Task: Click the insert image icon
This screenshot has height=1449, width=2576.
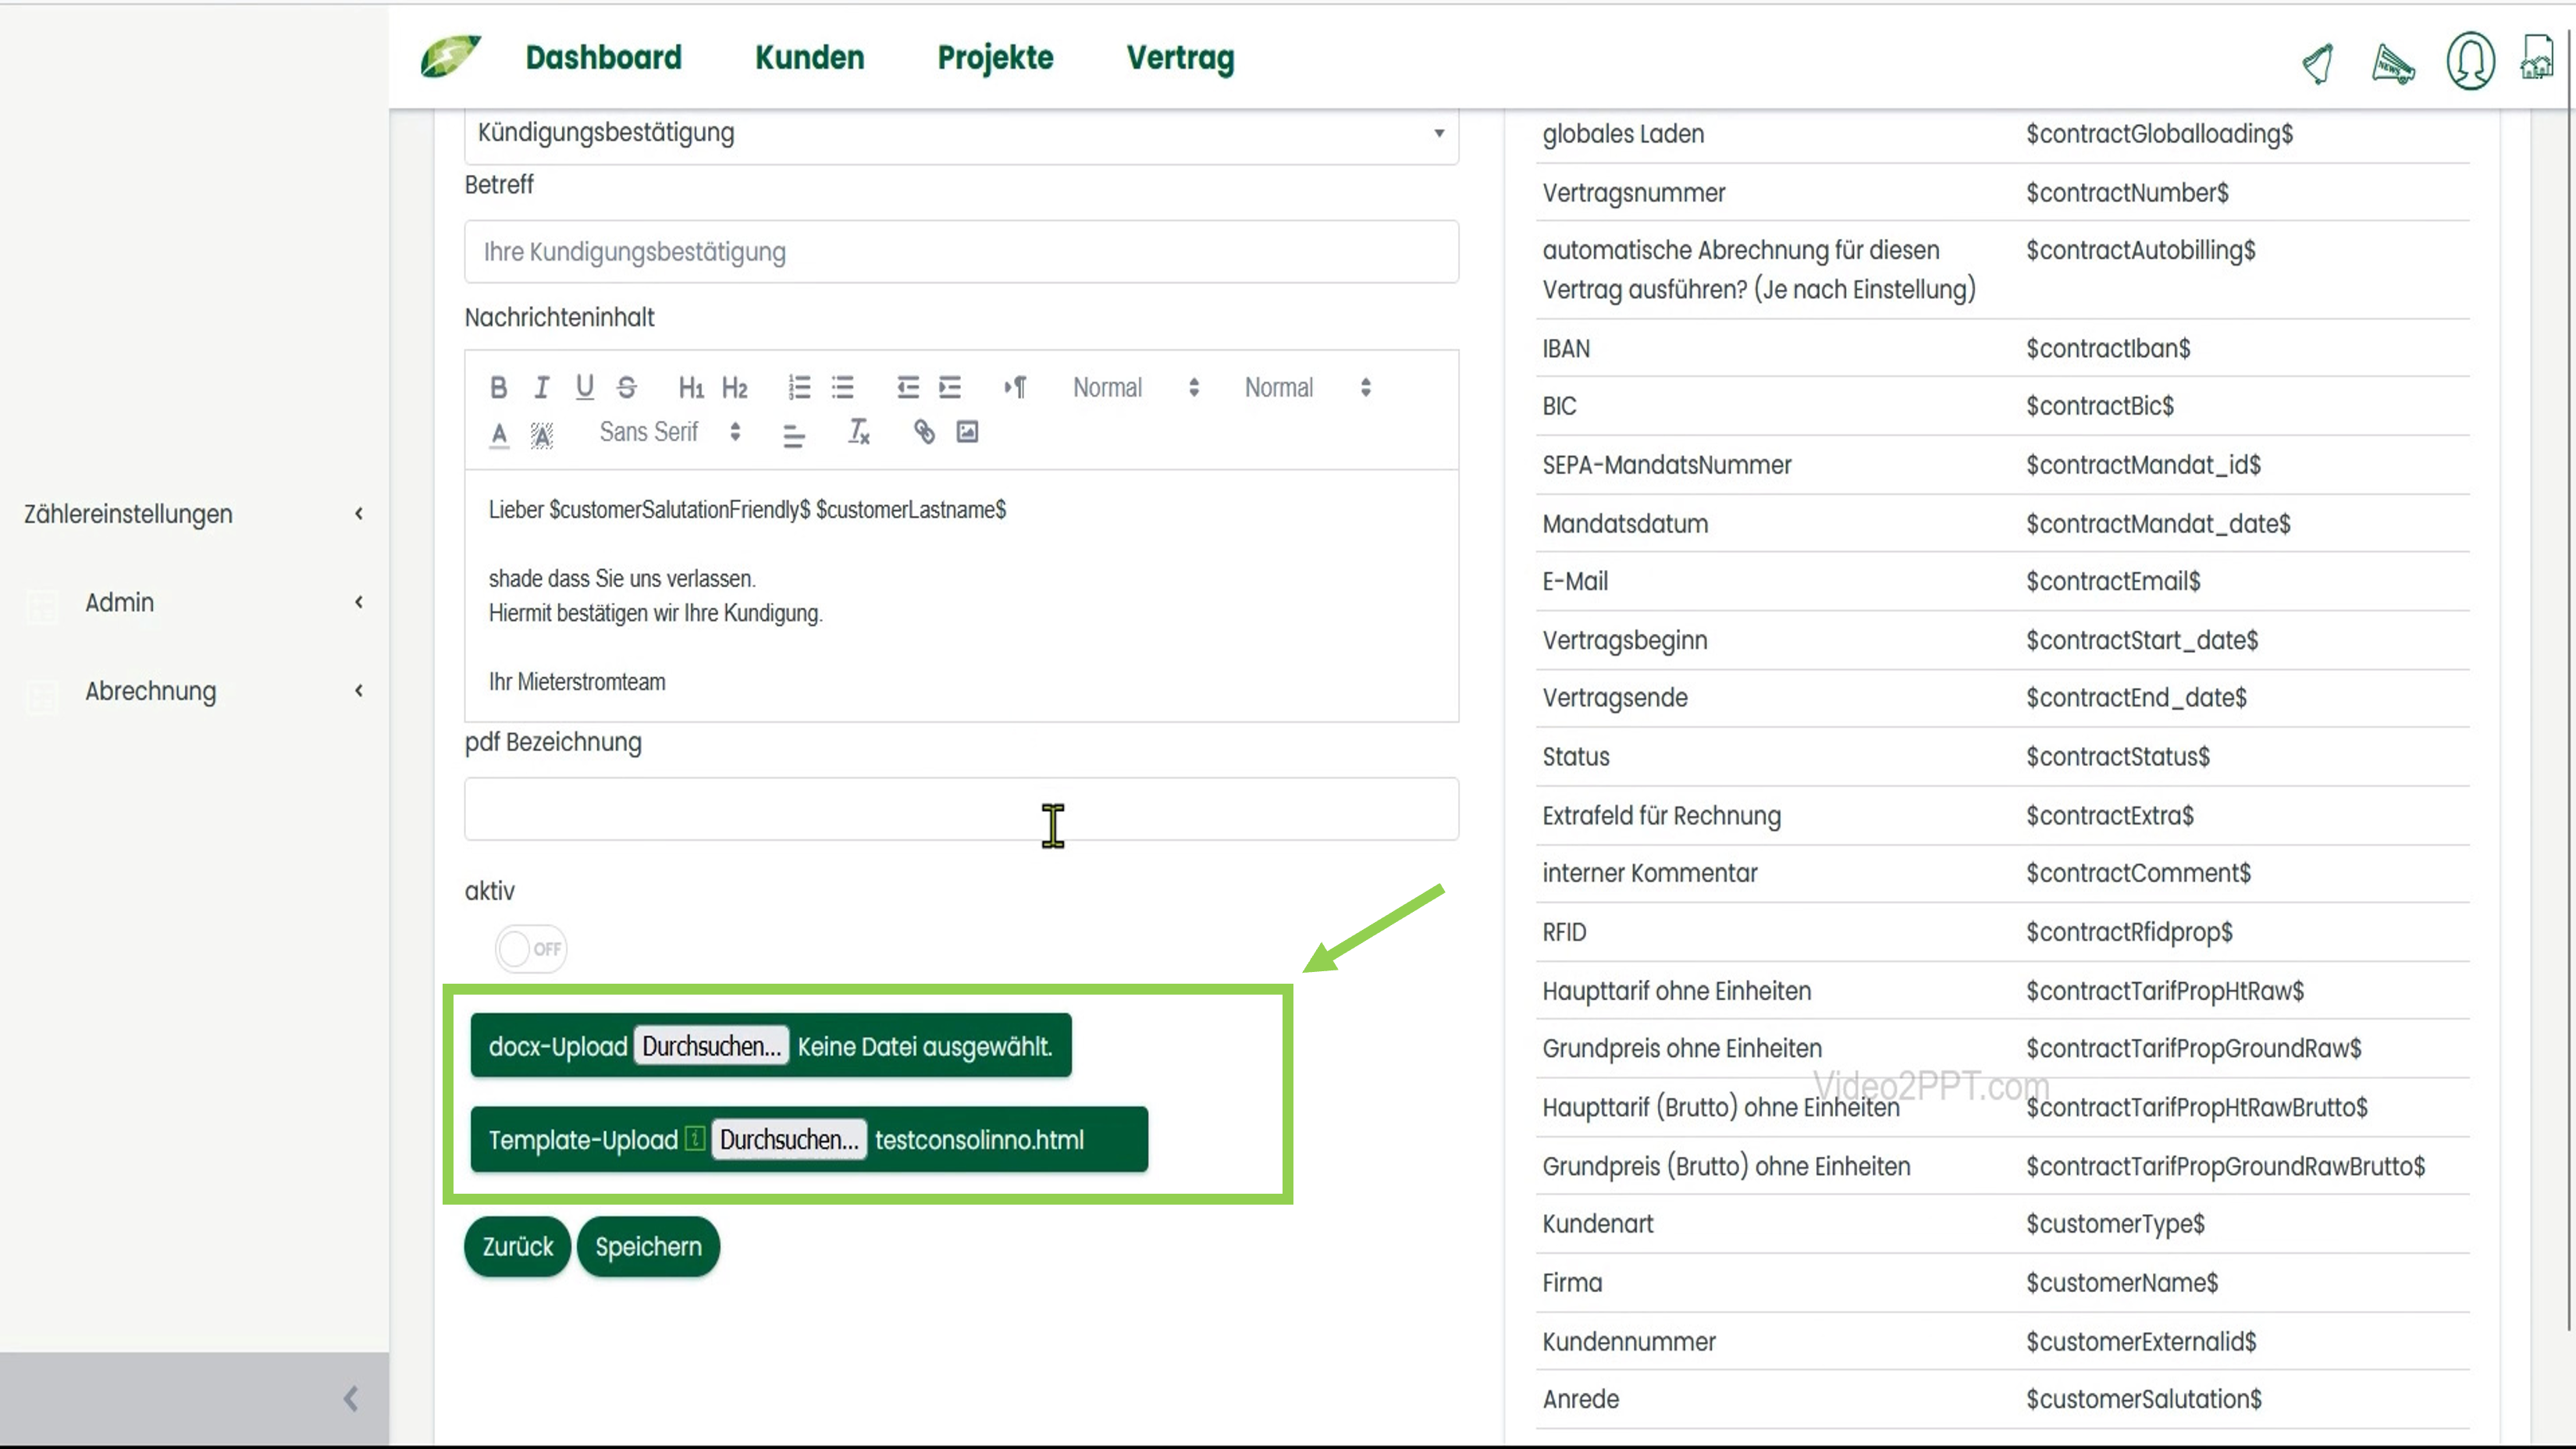Action: click(x=967, y=432)
